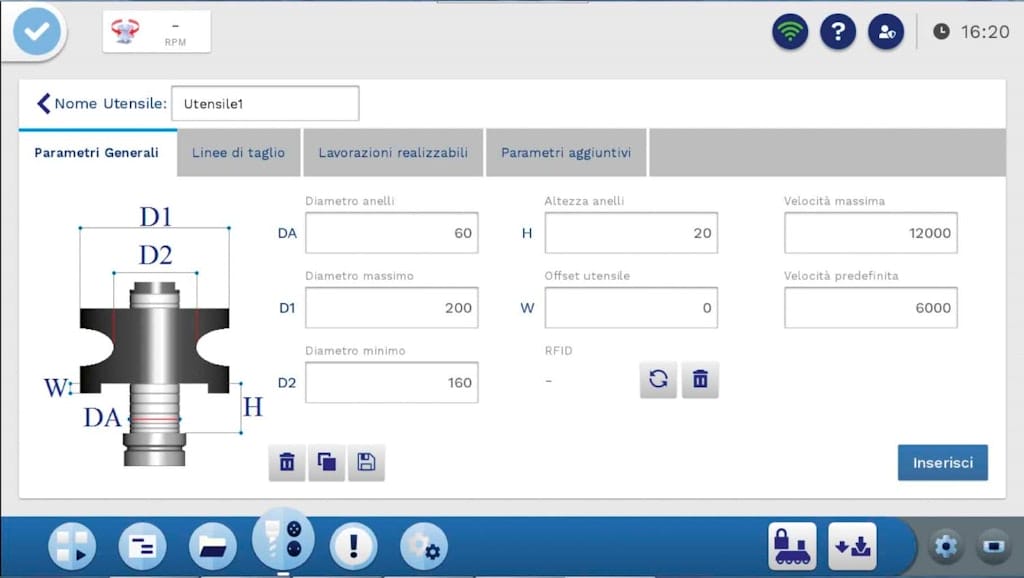The width and height of the screenshot is (1024, 578).
Task: Refresh the RFID tag reading
Action: (x=658, y=380)
